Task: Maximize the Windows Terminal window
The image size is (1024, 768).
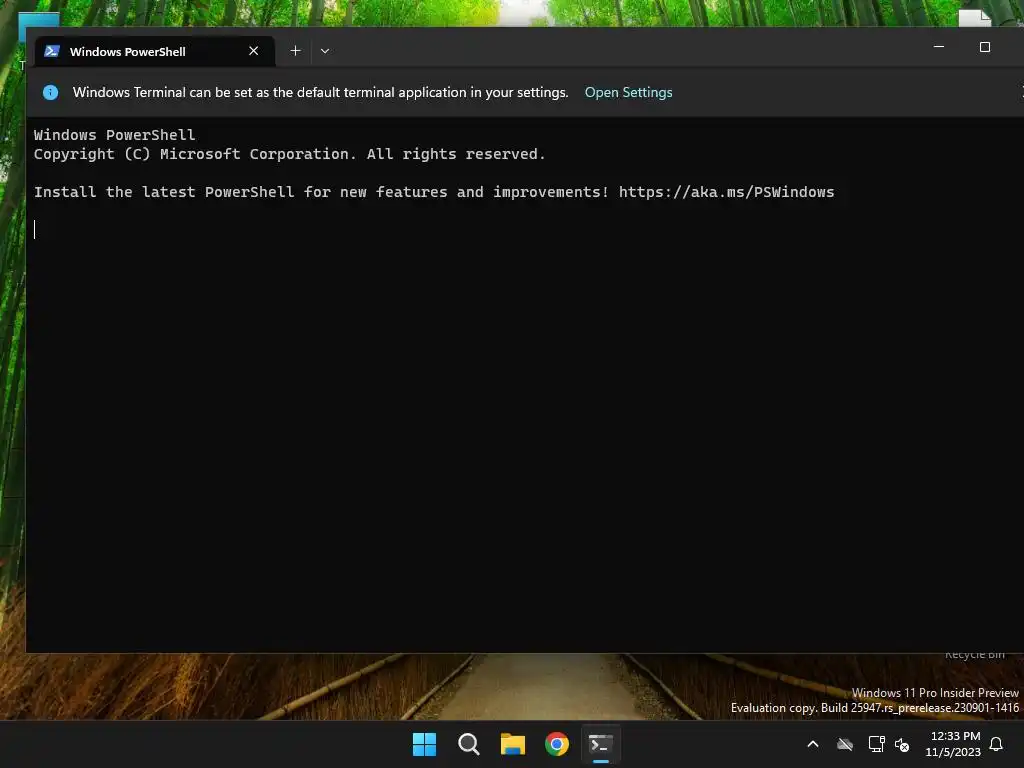Action: click(x=985, y=47)
